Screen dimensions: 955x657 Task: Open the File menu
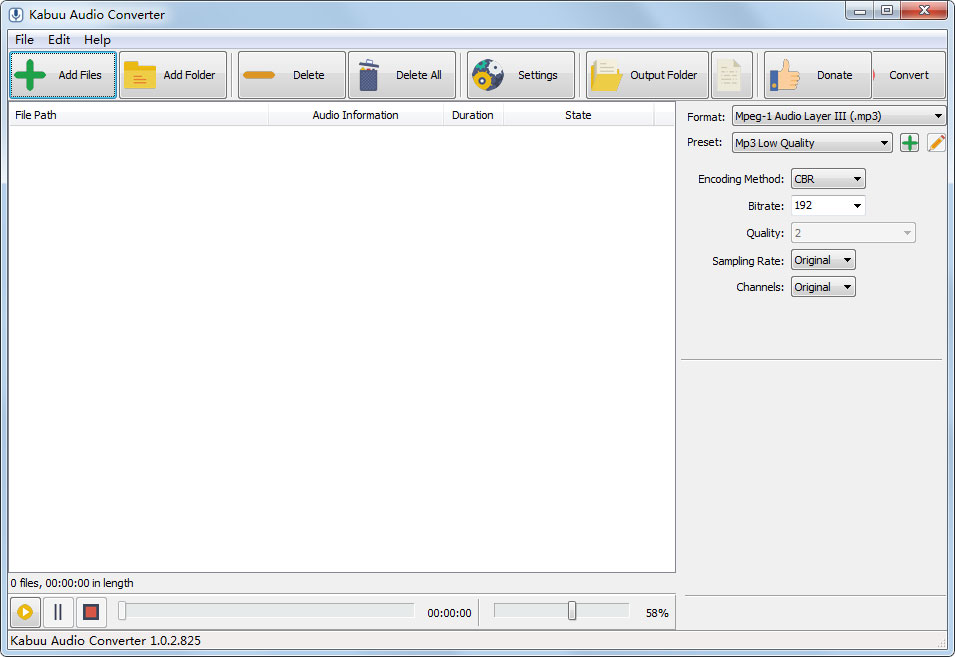[24, 40]
